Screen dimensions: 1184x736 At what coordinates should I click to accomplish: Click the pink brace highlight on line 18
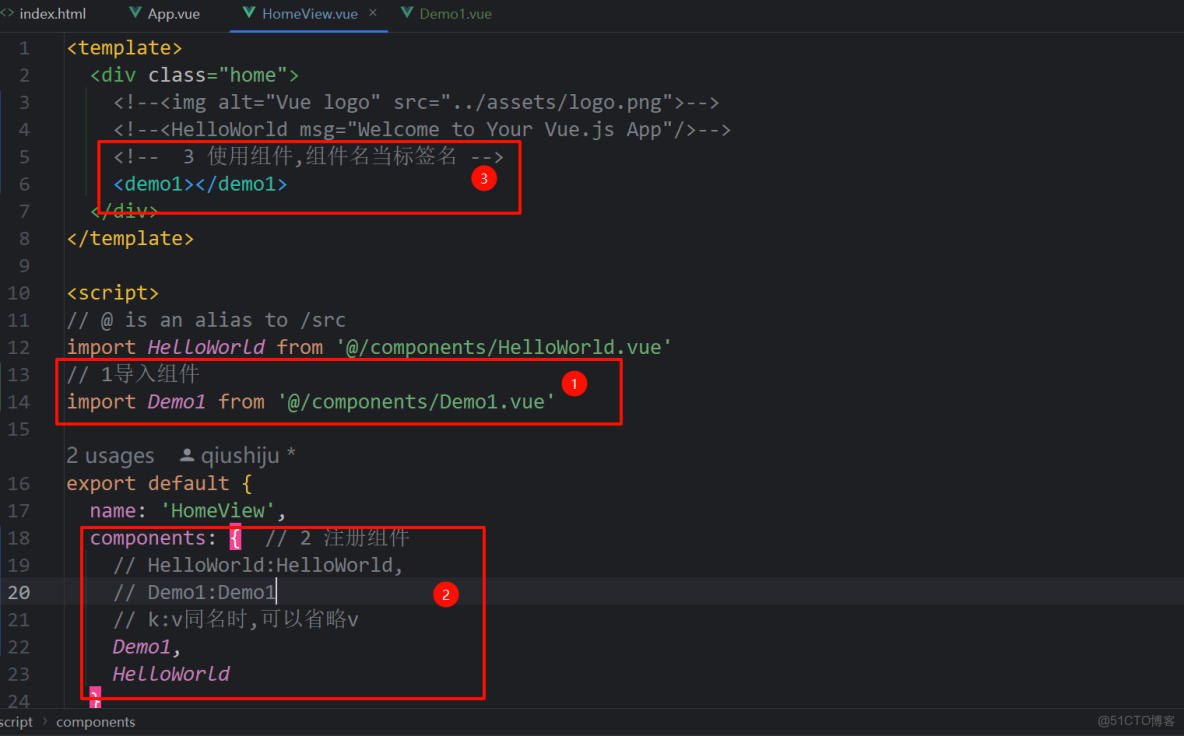pyautogui.click(x=236, y=537)
